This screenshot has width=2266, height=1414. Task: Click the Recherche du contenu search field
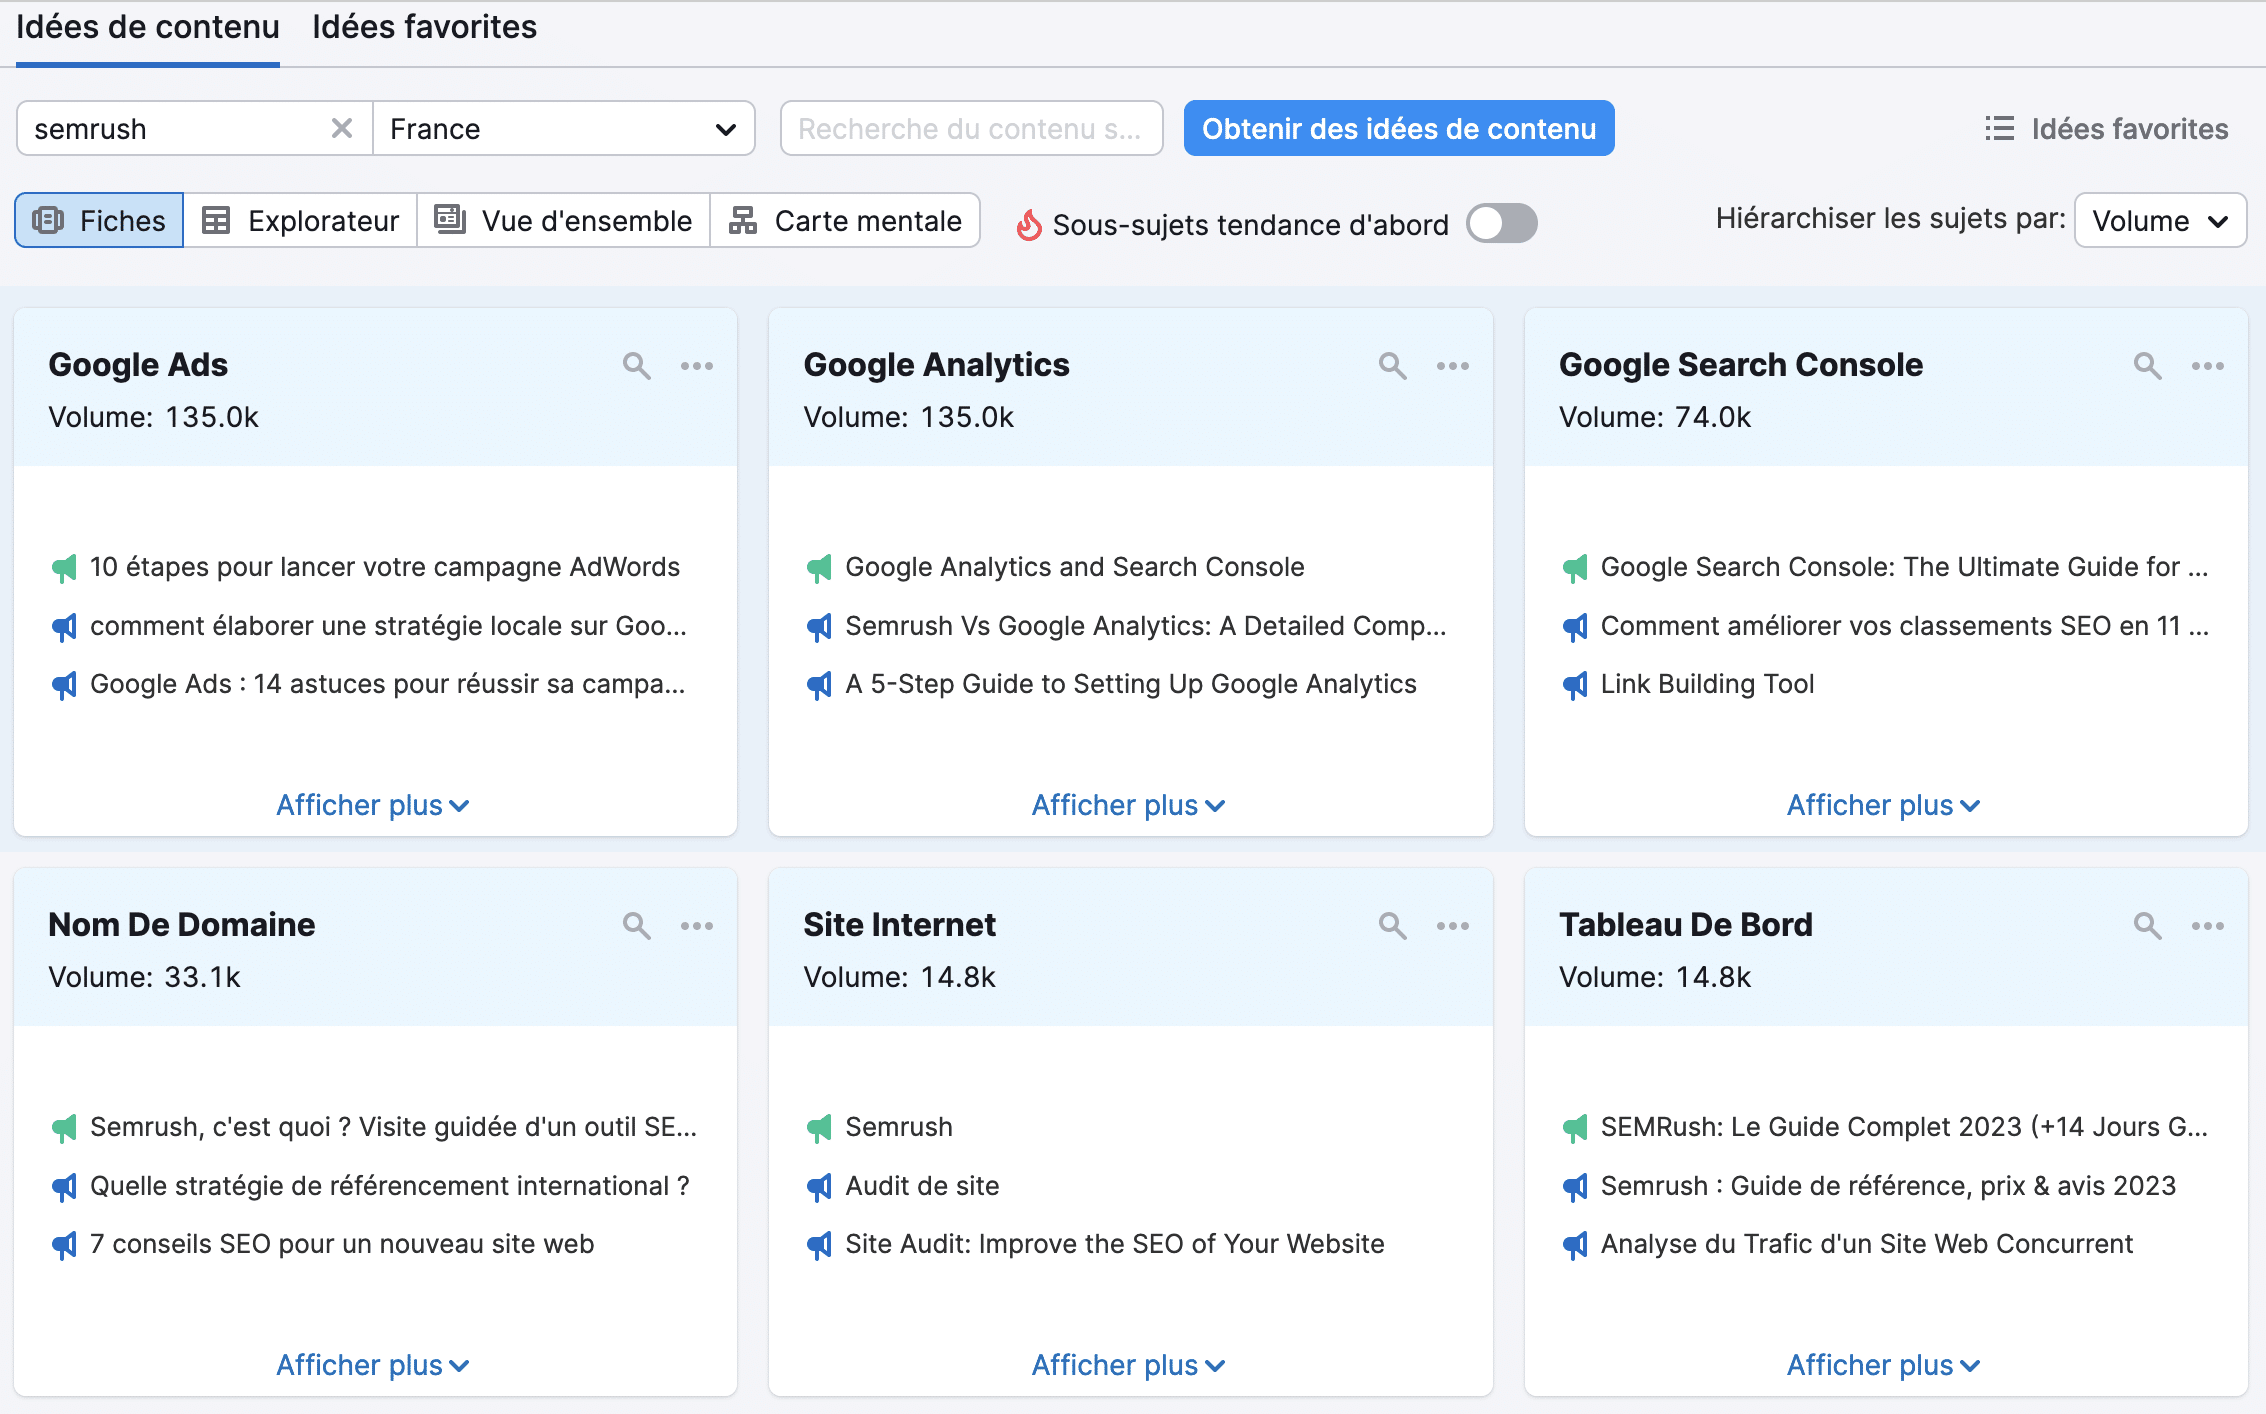coord(971,128)
